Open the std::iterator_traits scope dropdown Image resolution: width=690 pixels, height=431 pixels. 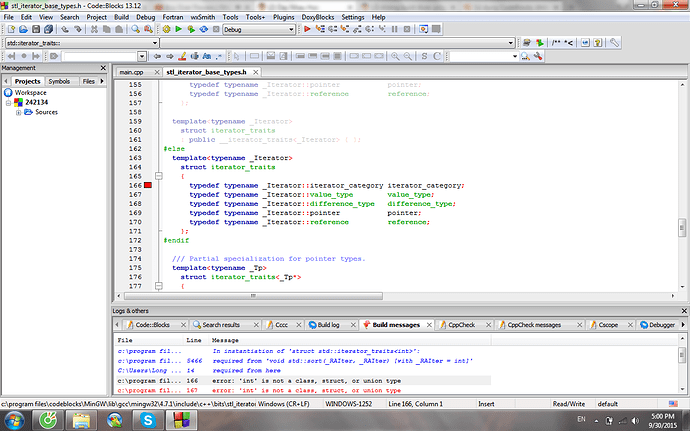156,43
